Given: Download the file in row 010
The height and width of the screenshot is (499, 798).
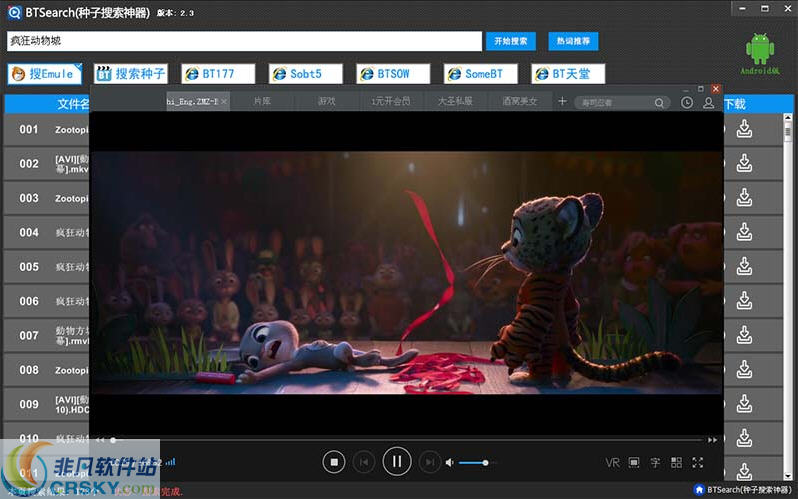Looking at the screenshot, I should [x=744, y=438].
